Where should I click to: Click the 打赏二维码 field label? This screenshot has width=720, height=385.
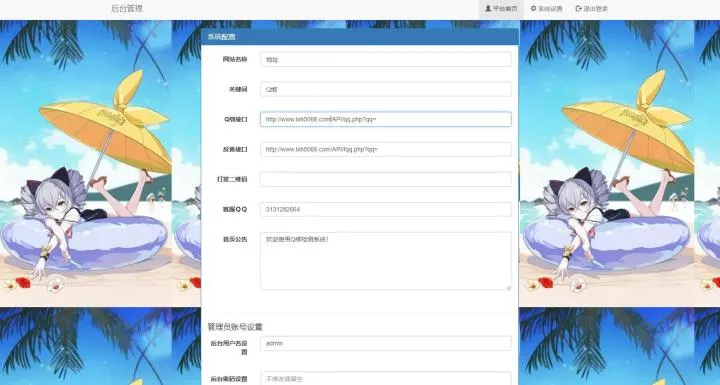[232, 179]
